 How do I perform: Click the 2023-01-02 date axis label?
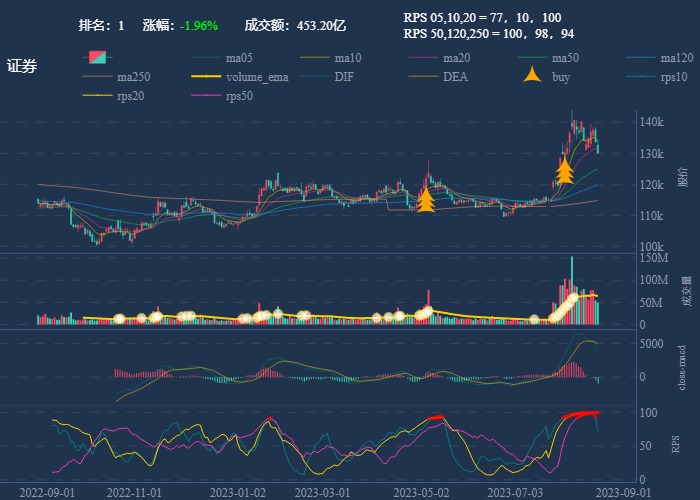point(240,492)
